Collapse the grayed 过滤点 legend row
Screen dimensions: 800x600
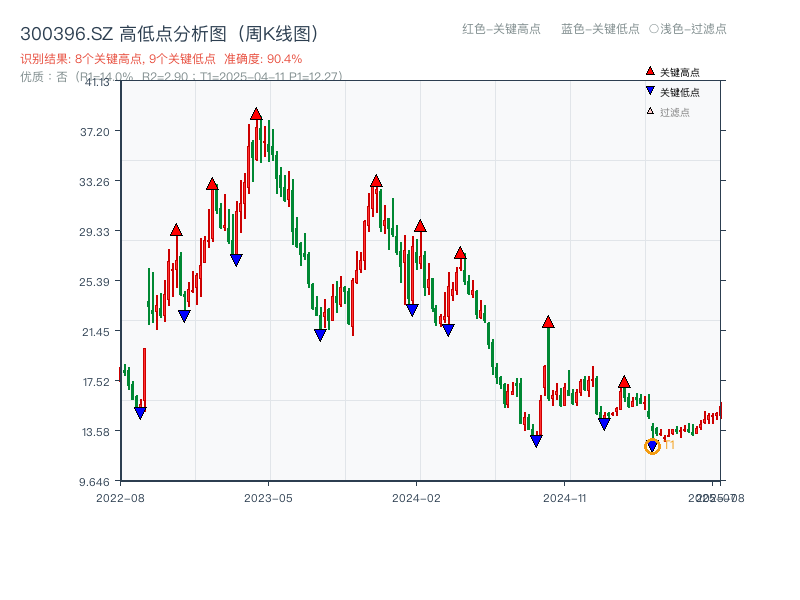[668, 110]
